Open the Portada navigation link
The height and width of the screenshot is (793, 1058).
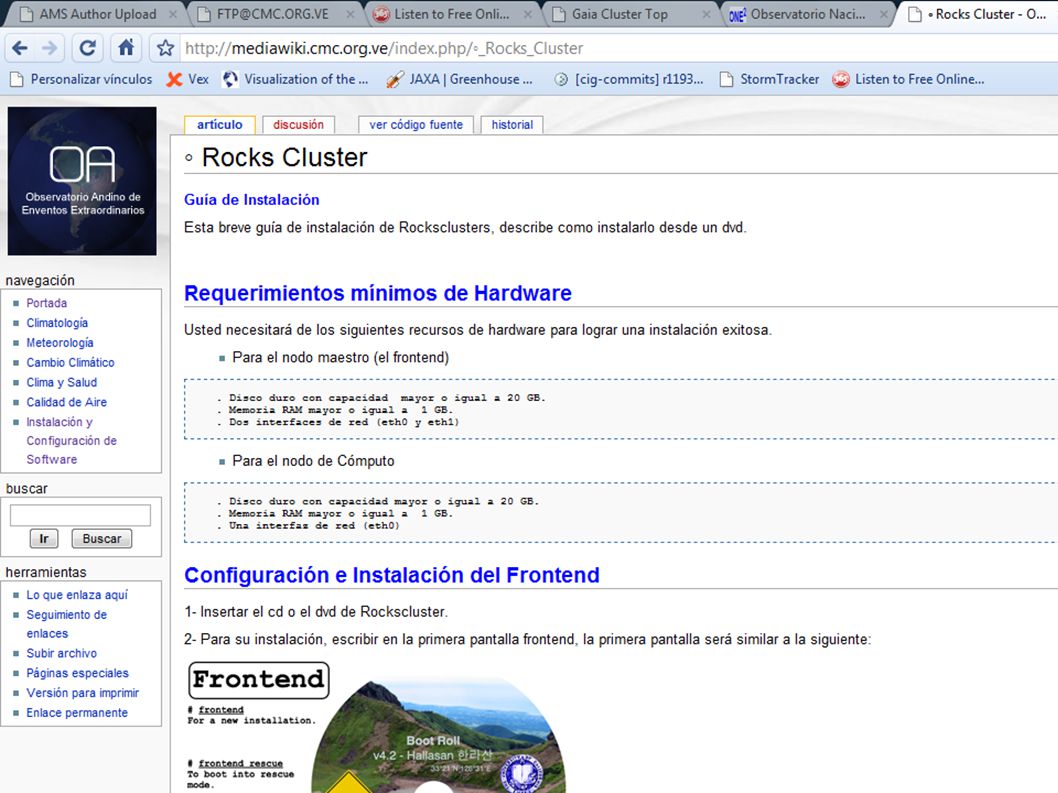click(47, 303)
